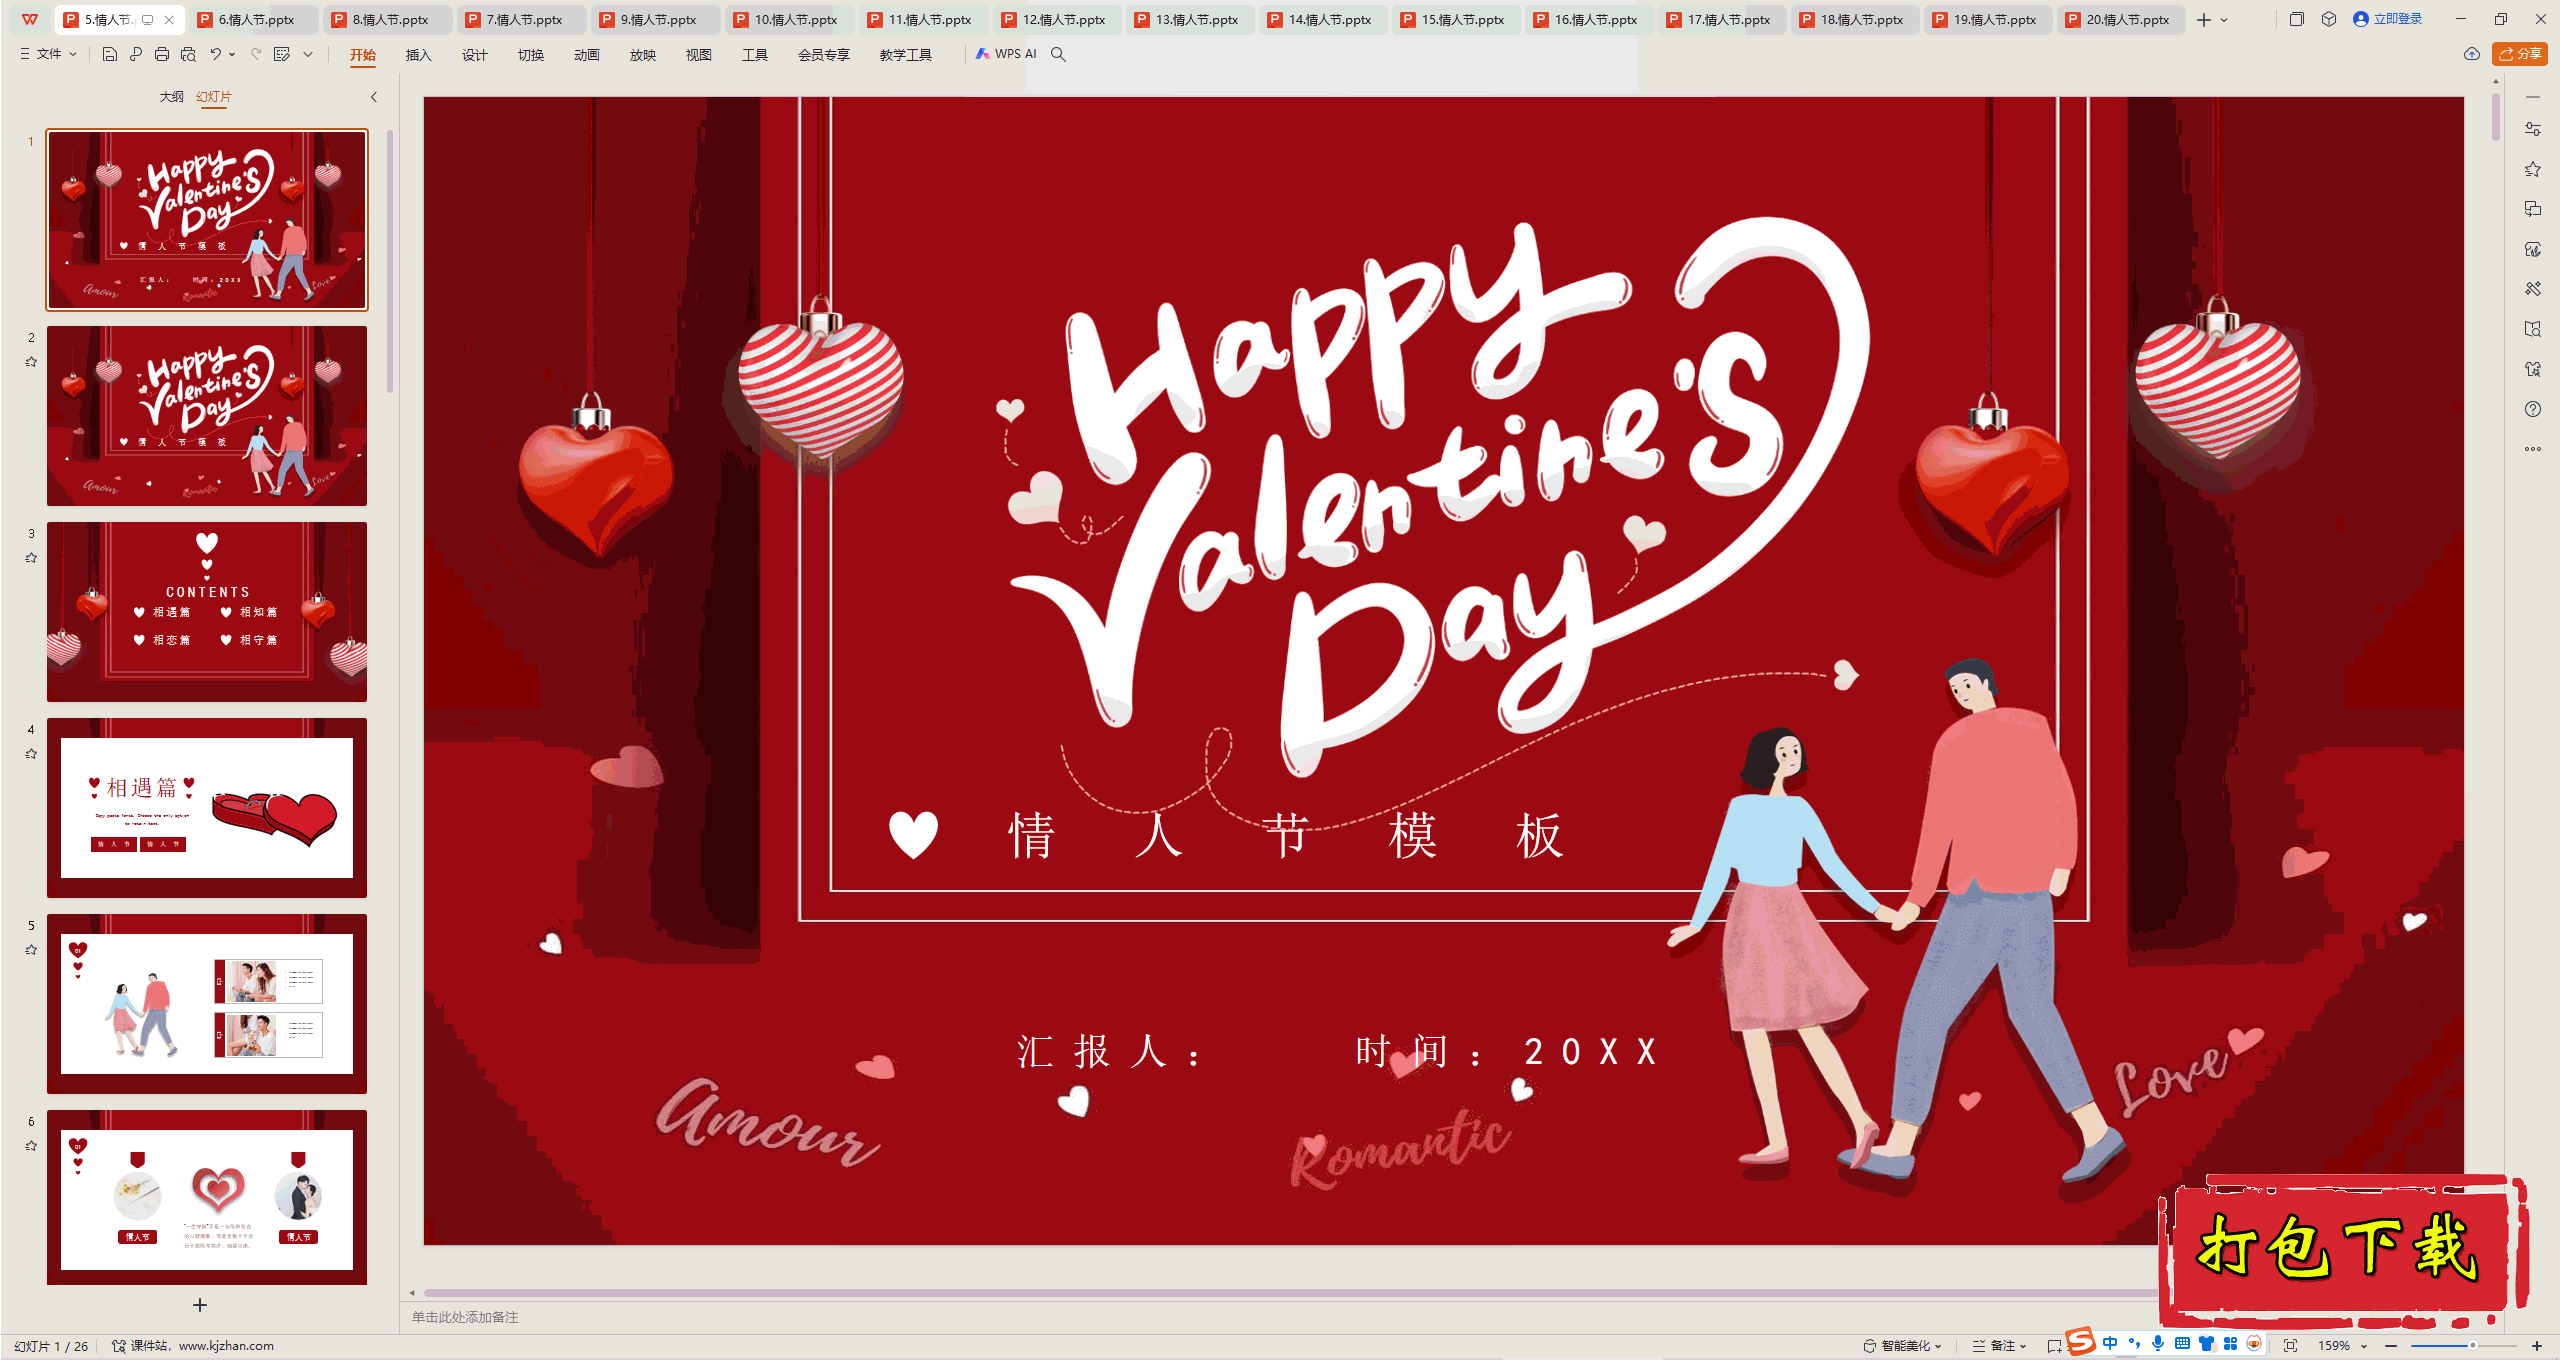The image size is (2560, 1360).
Task: Open Print Preview icon
Action: coord(188,54)
